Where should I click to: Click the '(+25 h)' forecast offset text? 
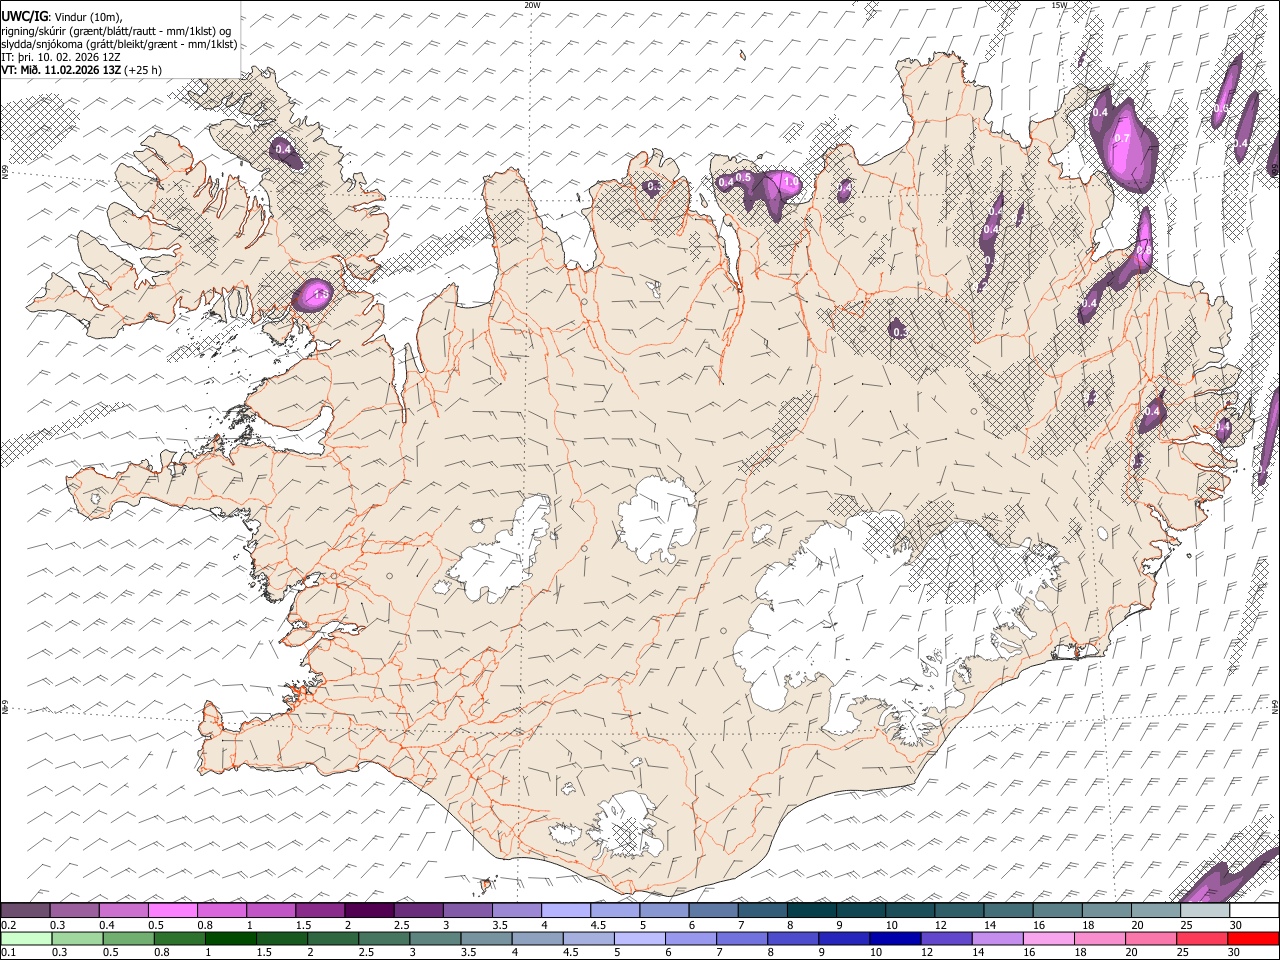pyautogui.click(x=143, y=70)
